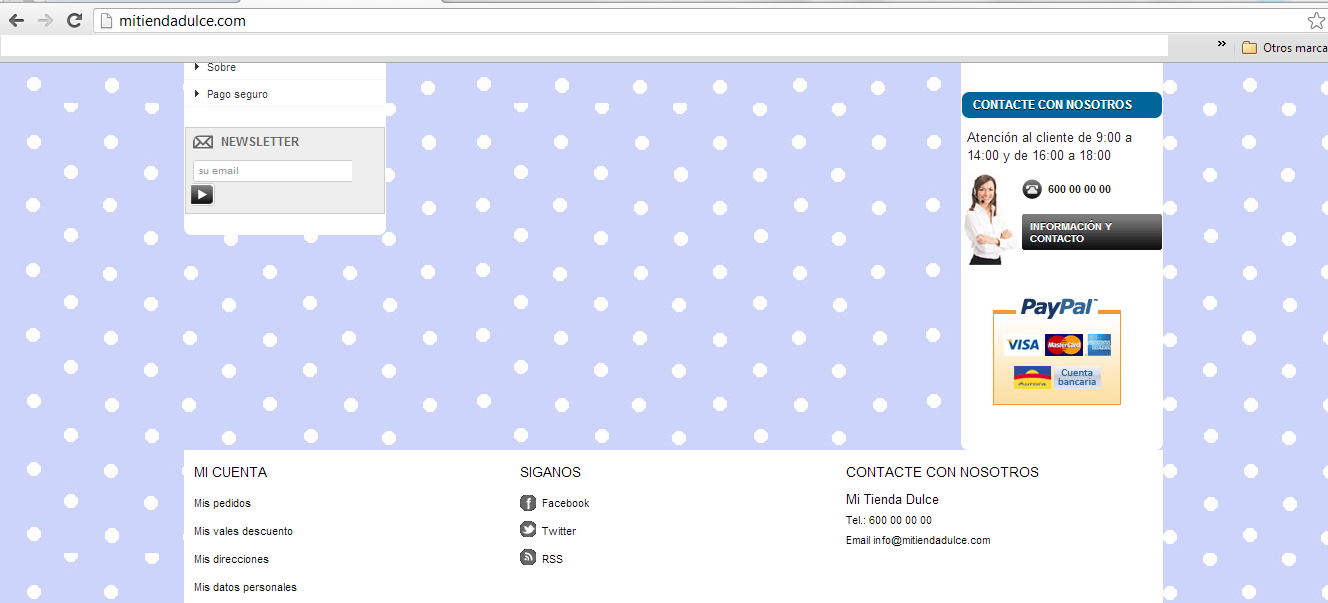1328x603 pixels.
Task: Click the newsletter email input field
Action: click(x=272, y=171)
